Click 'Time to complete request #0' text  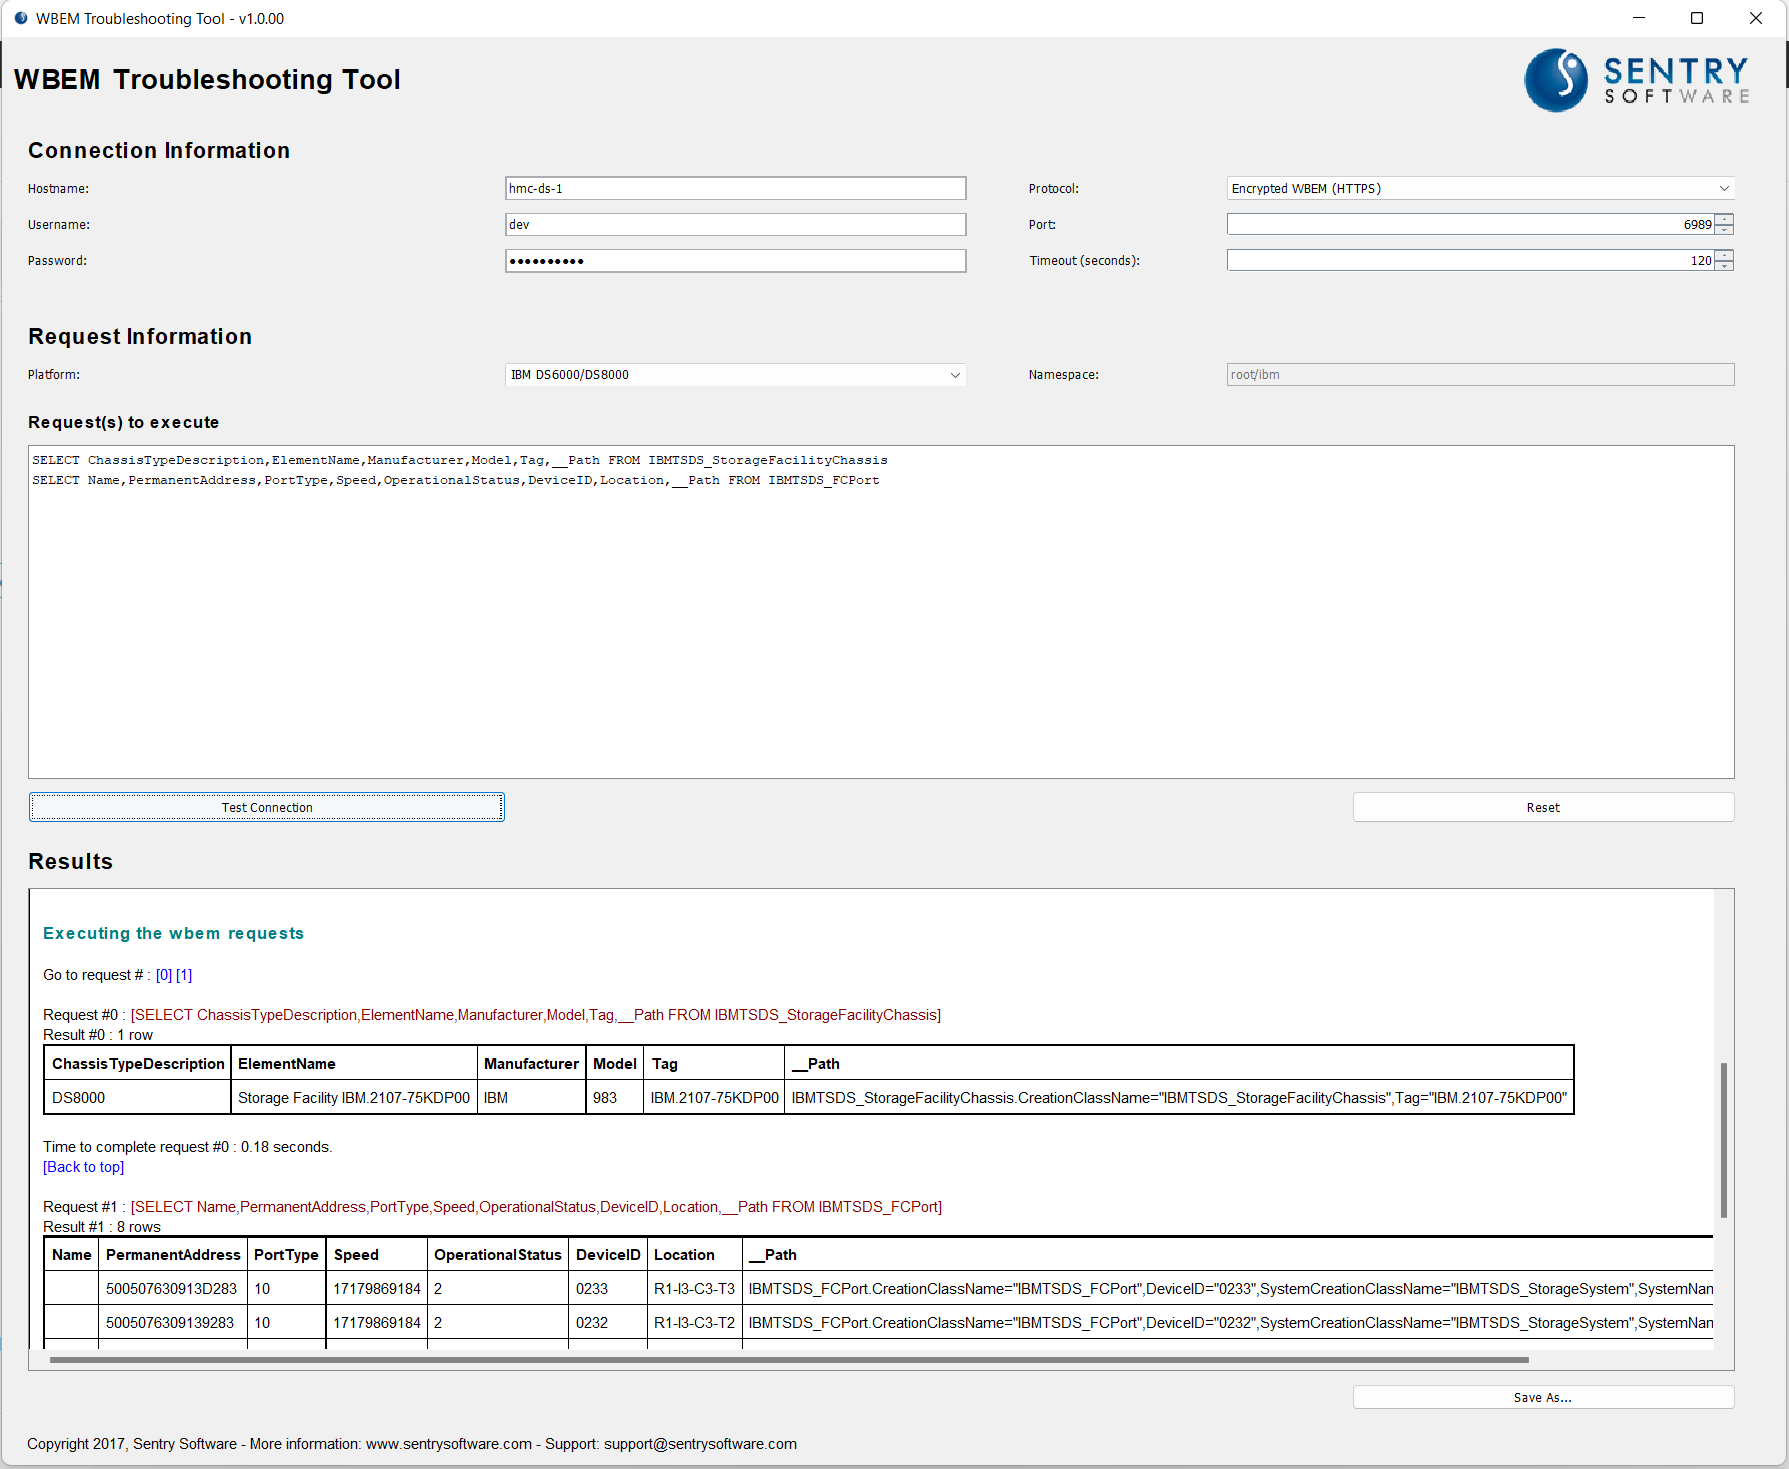pos(188,1147)
